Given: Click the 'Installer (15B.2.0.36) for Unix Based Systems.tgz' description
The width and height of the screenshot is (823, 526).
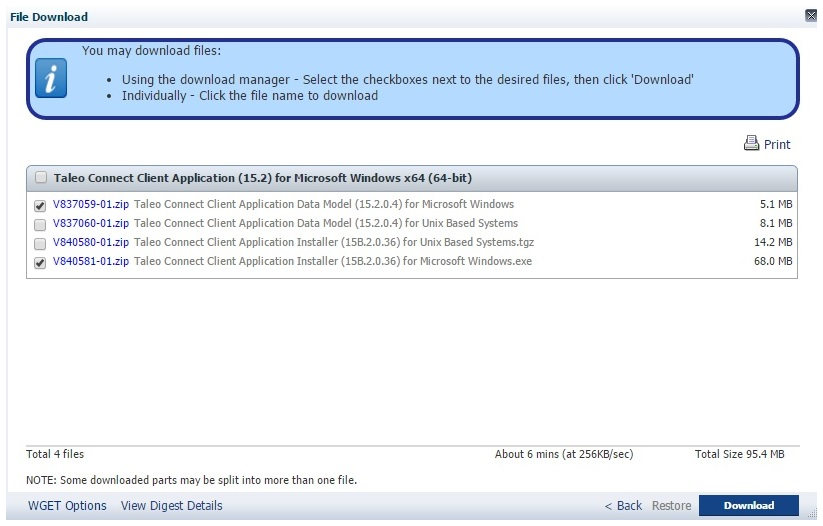Looking at the screenshot, I should click(x=334, y=242).
